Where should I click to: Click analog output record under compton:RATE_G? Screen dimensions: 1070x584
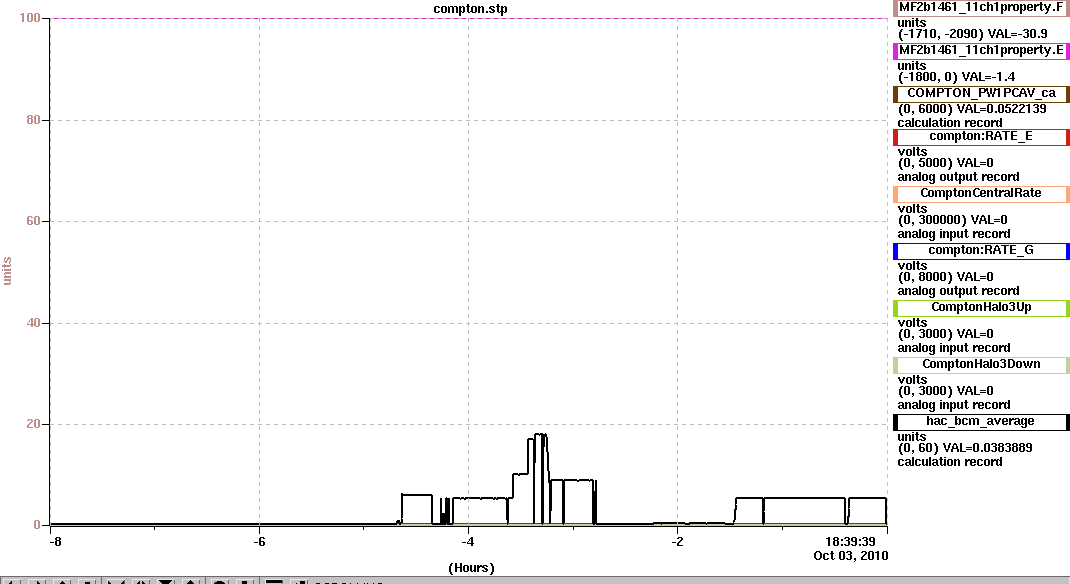(x=958, y=291)
